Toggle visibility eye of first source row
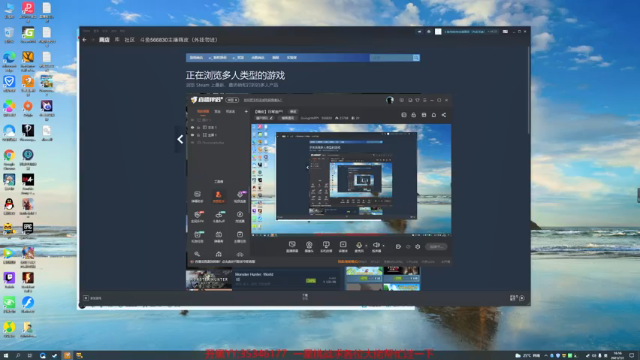This screenshot has width=640, height=360. [193, 120]
